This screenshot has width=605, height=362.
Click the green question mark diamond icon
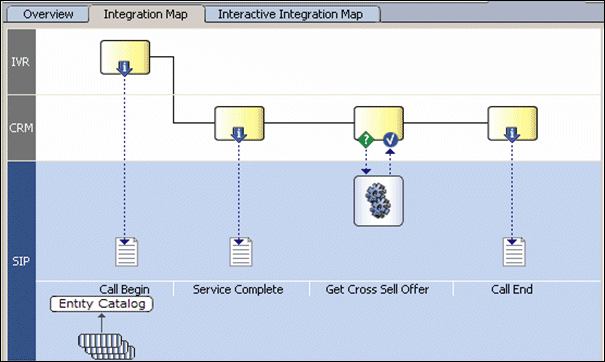pyautogui.click(x=366, y=140)
